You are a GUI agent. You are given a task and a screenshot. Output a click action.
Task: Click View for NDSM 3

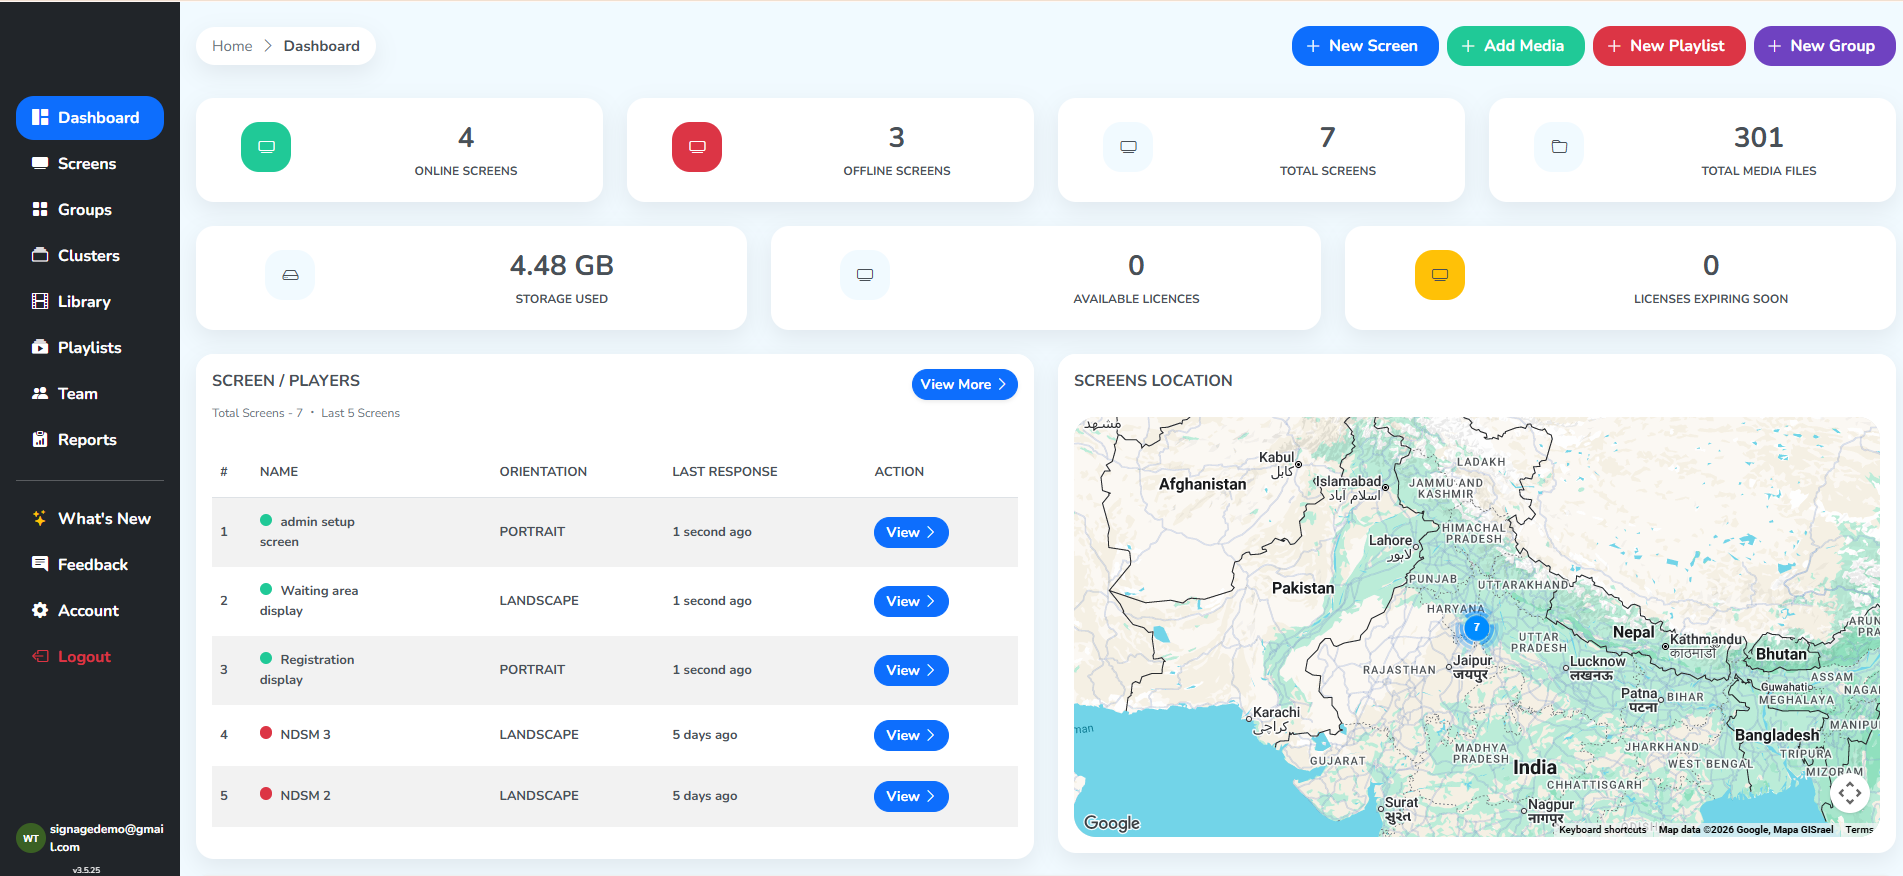911,736
